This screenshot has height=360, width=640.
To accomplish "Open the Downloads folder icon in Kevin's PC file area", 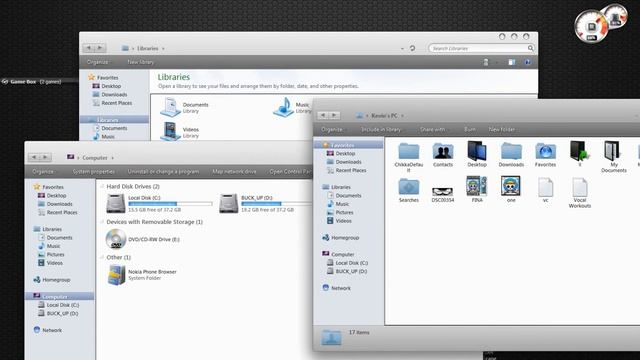I will tap(511, 152).
